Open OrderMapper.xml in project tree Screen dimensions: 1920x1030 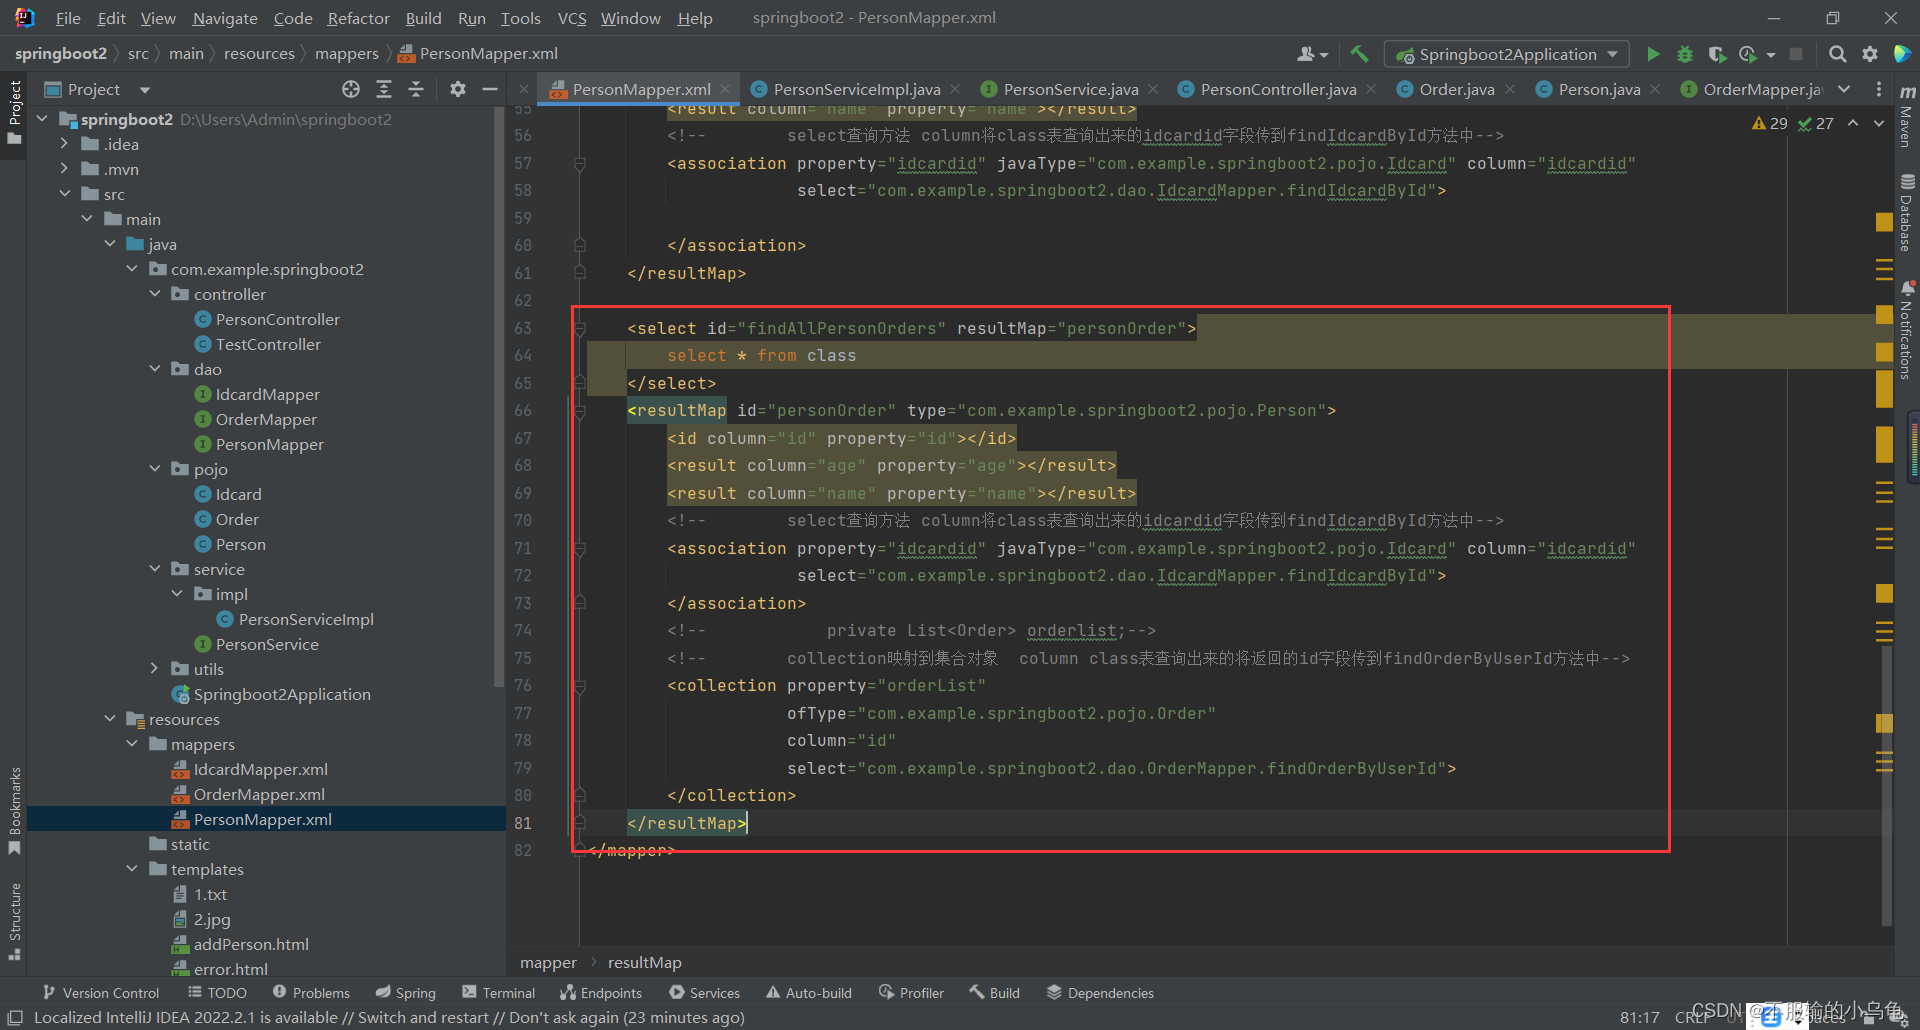pos(259,794)
